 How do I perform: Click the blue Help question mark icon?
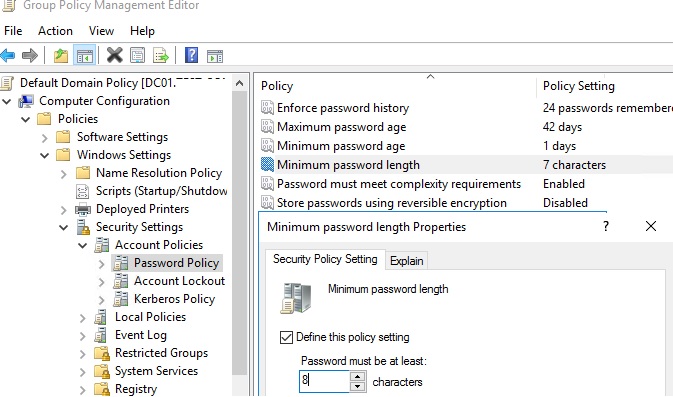(x=191, y=55)
